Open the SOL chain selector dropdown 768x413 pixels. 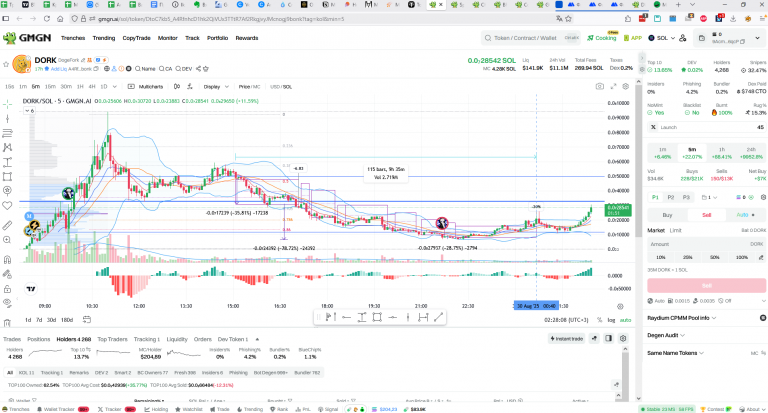click(662, 38)
